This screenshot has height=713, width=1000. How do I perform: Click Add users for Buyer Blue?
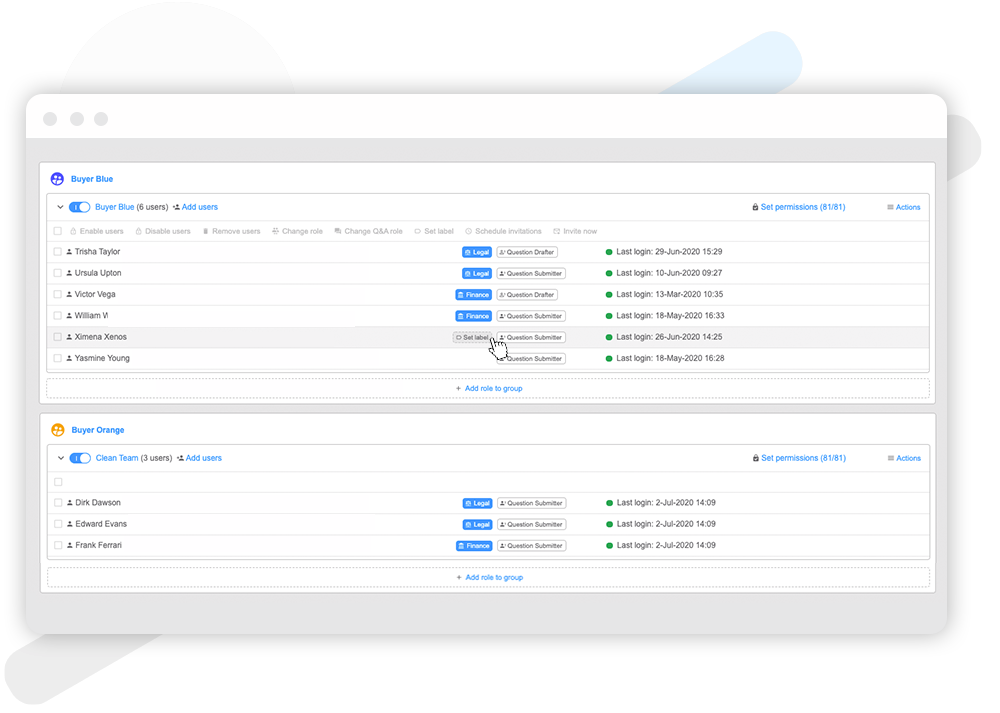tap(199, 207)
